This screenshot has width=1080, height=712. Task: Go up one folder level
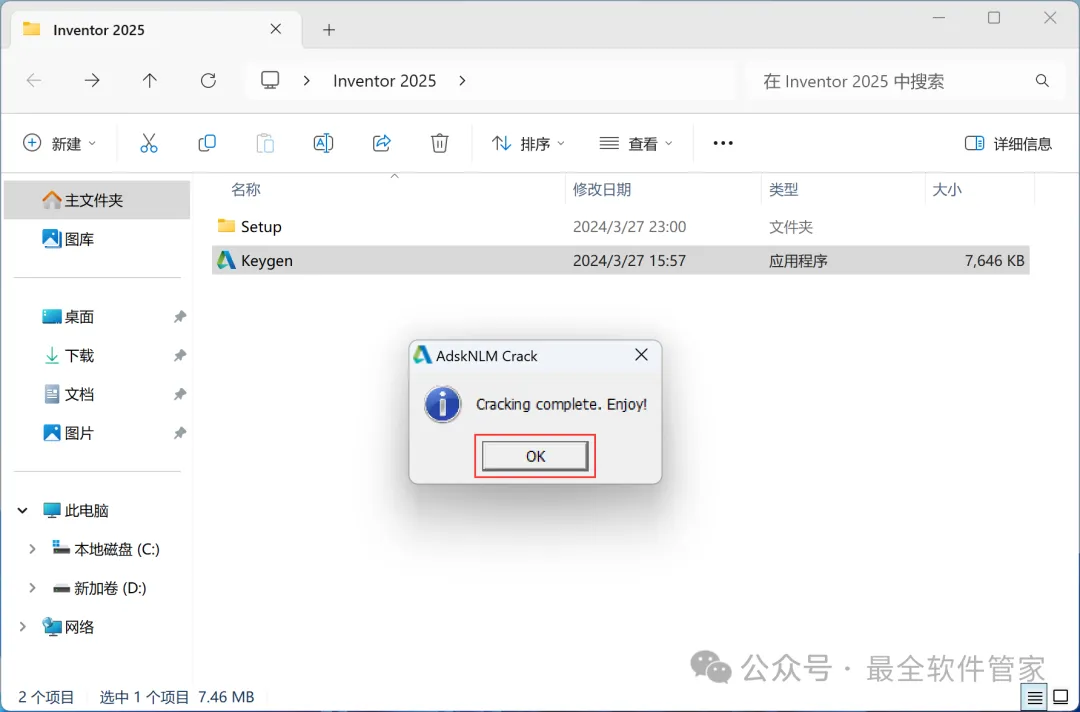[x=149, y=81]
